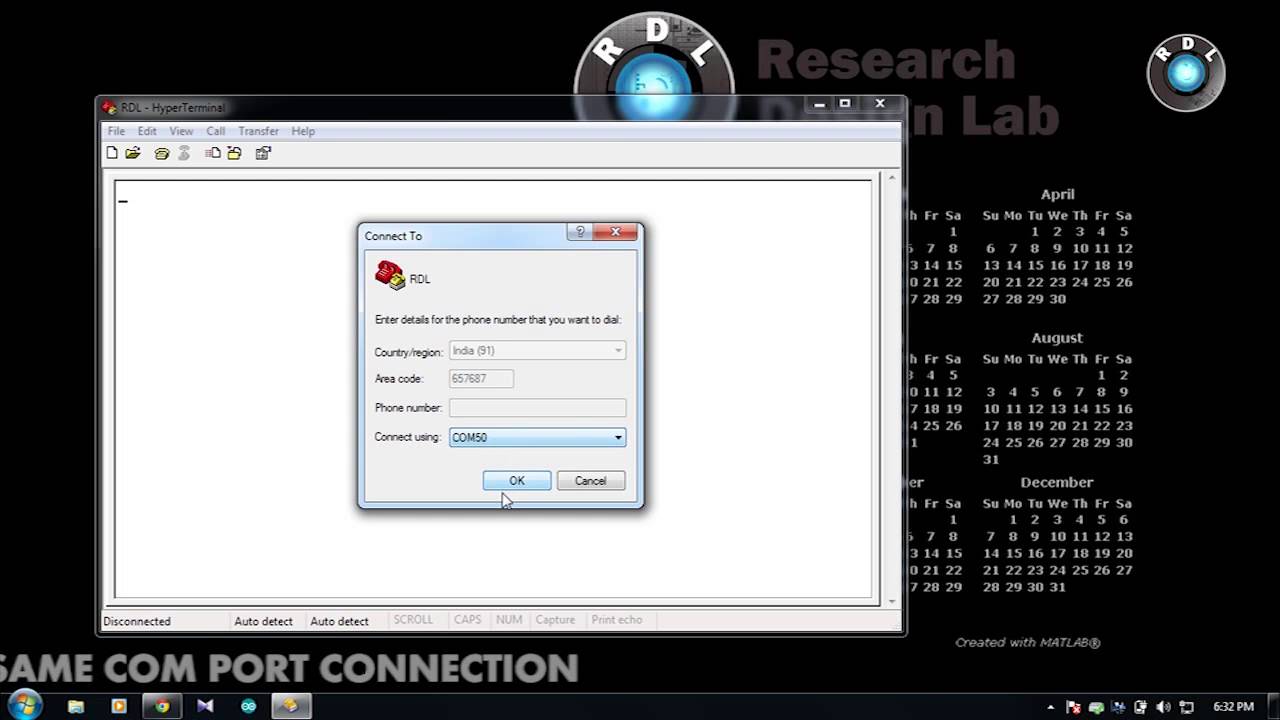
Task: Click the Print echo status bar indicator
Action: (x=617, y=620)
